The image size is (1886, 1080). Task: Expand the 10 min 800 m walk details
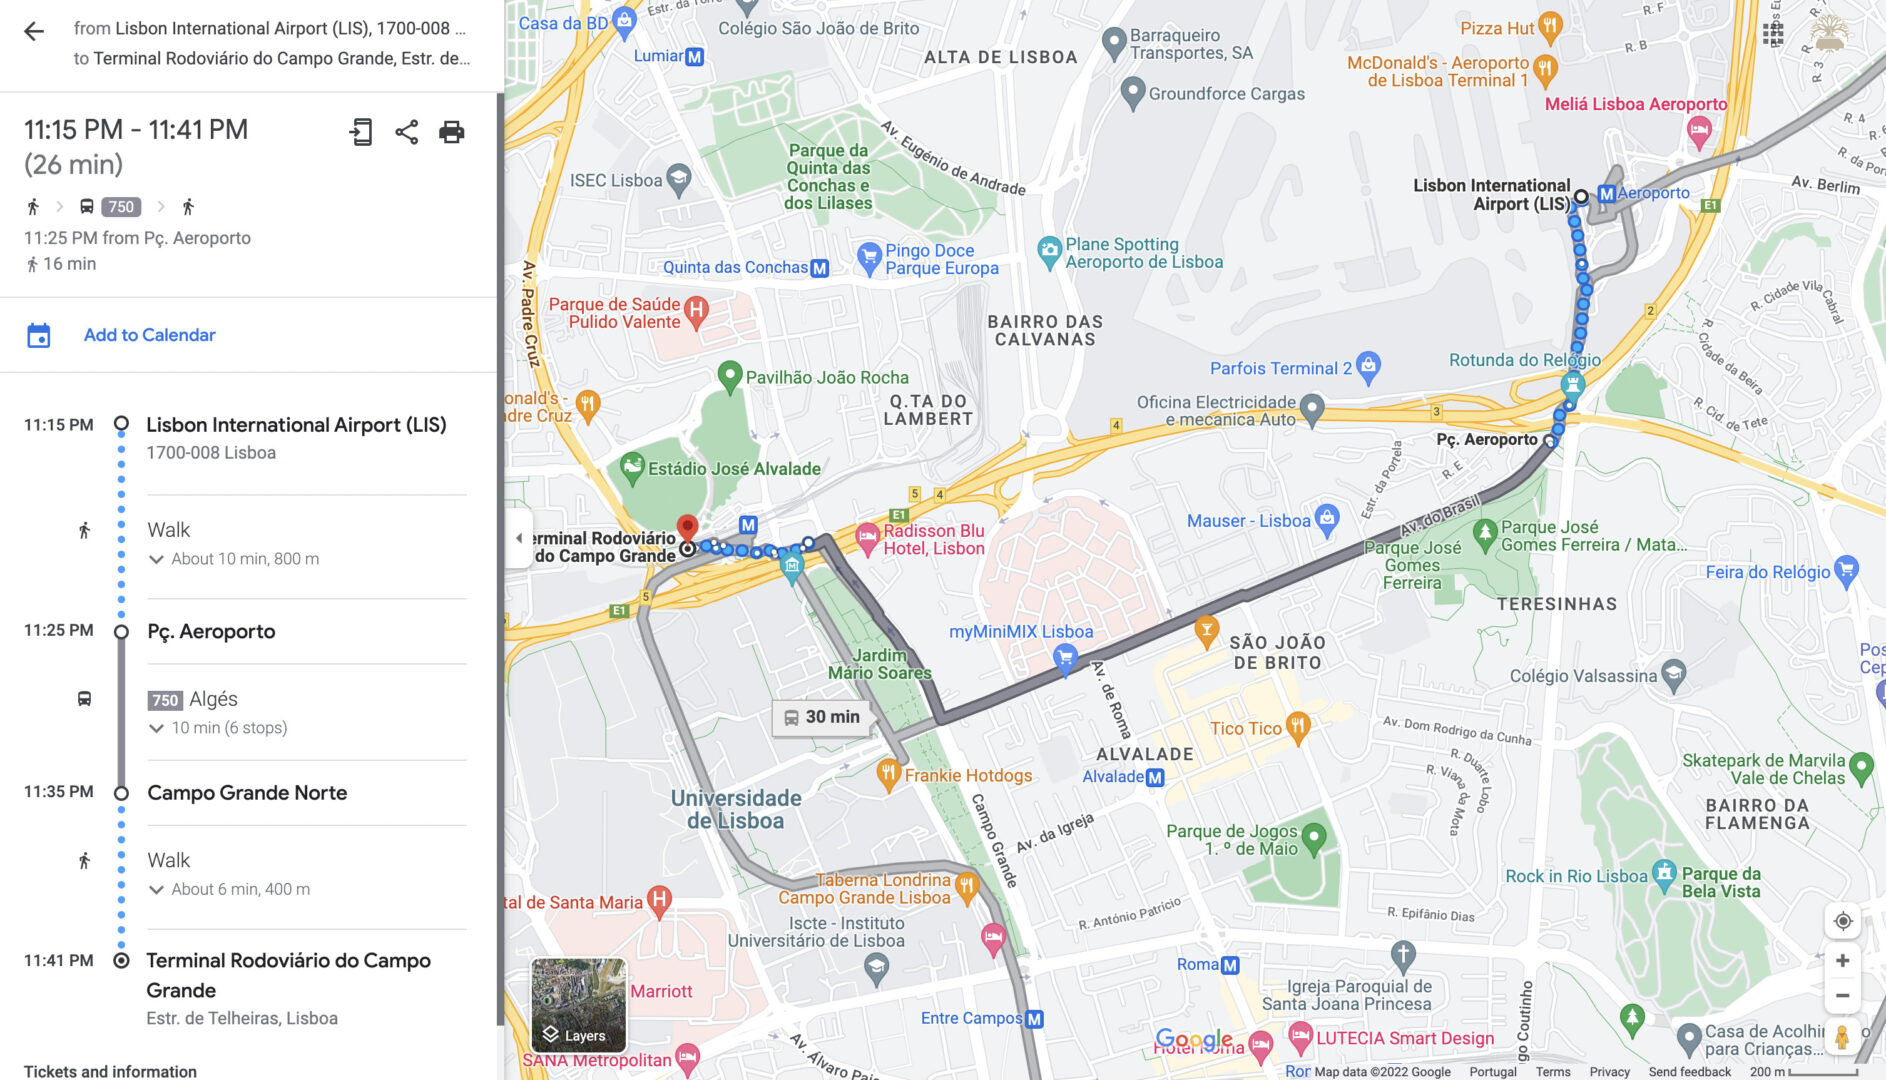[235, 559]
